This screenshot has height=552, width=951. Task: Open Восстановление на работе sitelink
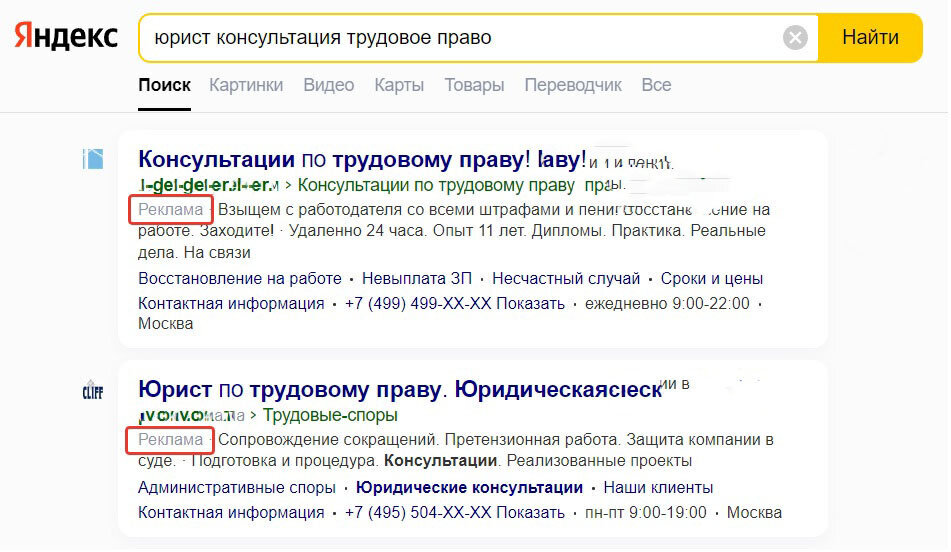pos(240,278)
